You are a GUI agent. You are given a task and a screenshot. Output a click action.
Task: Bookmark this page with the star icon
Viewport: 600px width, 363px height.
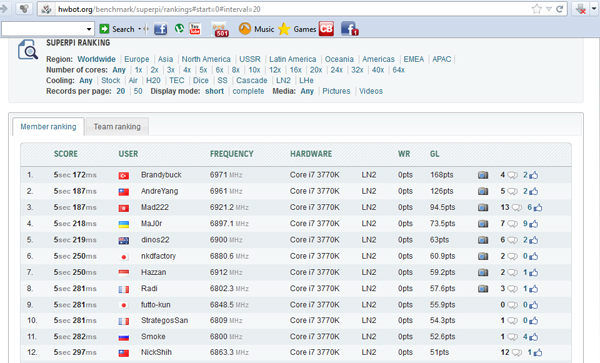[536, 9]
